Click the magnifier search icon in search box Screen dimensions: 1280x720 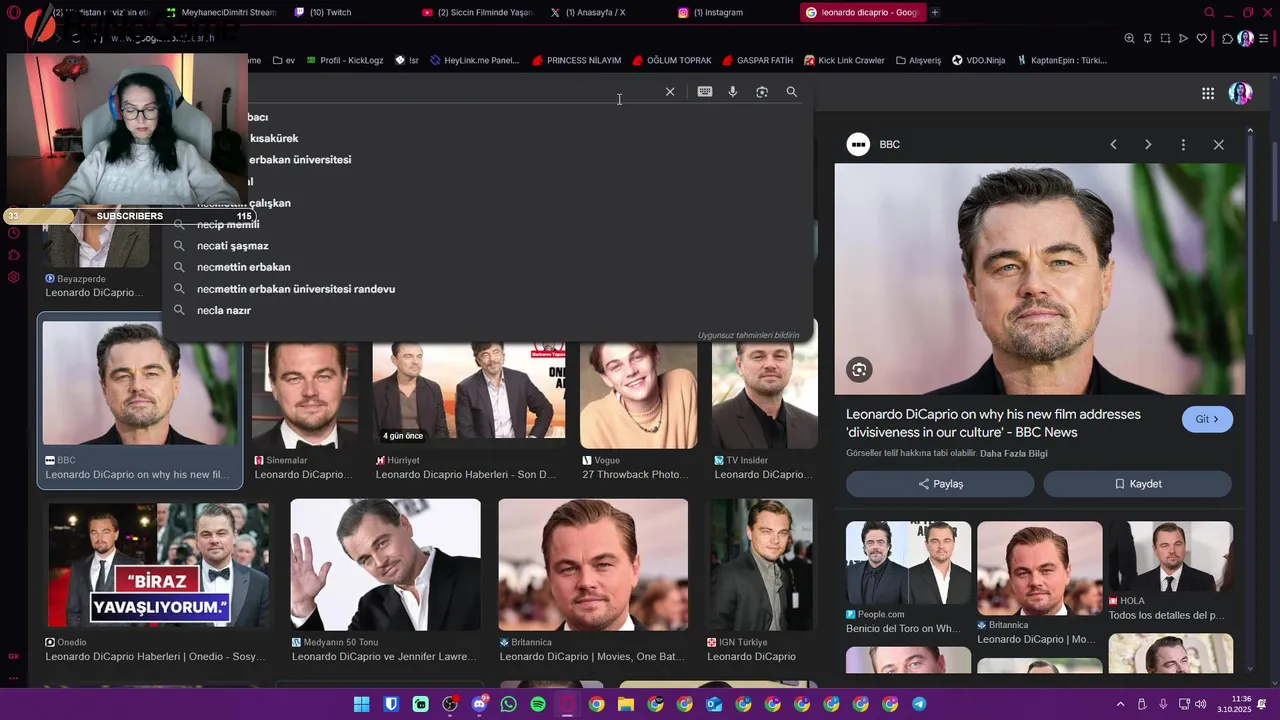(x=792, y=92)
